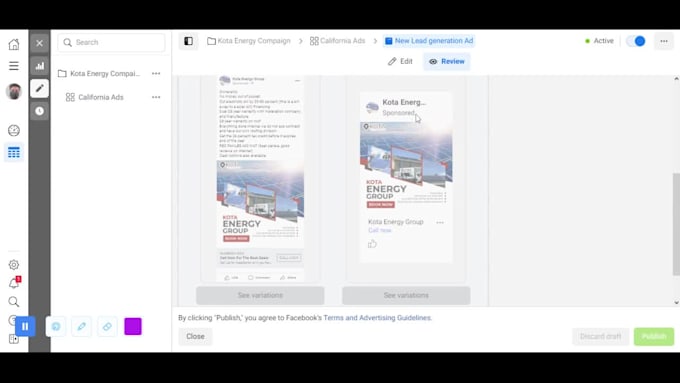Click the like thumb icon in right preview
This screenshot has height=383, width=680.
pos(372,244)
